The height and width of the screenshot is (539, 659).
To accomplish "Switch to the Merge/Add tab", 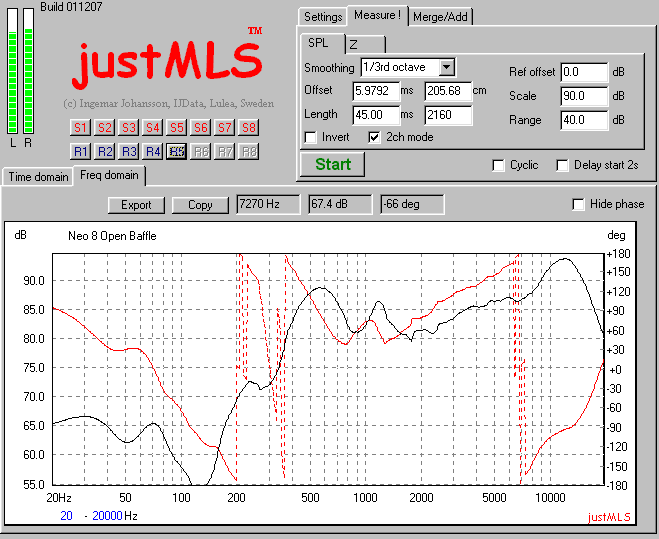I will (x=440, y=17).
